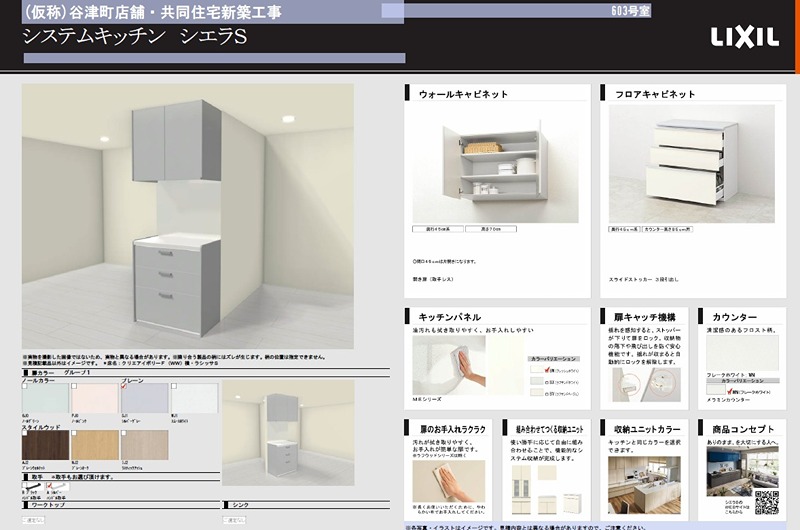The width and height of the screenshot is (800, 530).
Task: Click the カウンター color variation swatch
Action: pos(716,390)
